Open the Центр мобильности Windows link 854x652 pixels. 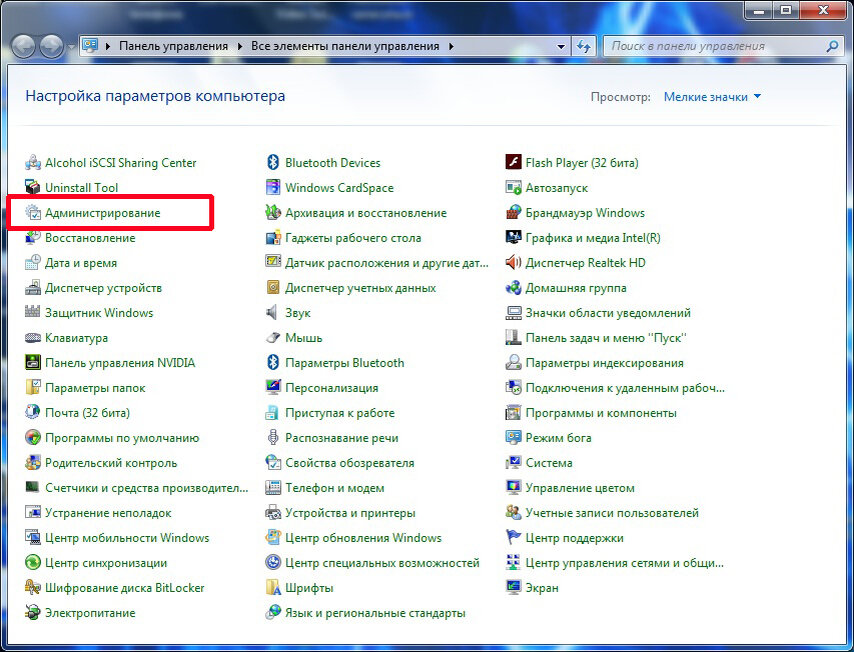click(127, 538)
